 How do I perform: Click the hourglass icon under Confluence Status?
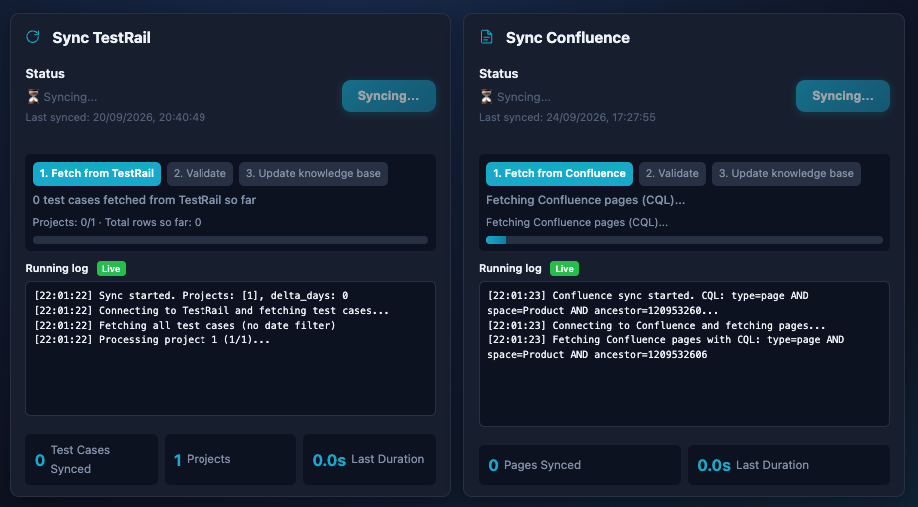[x=487, y=97]
